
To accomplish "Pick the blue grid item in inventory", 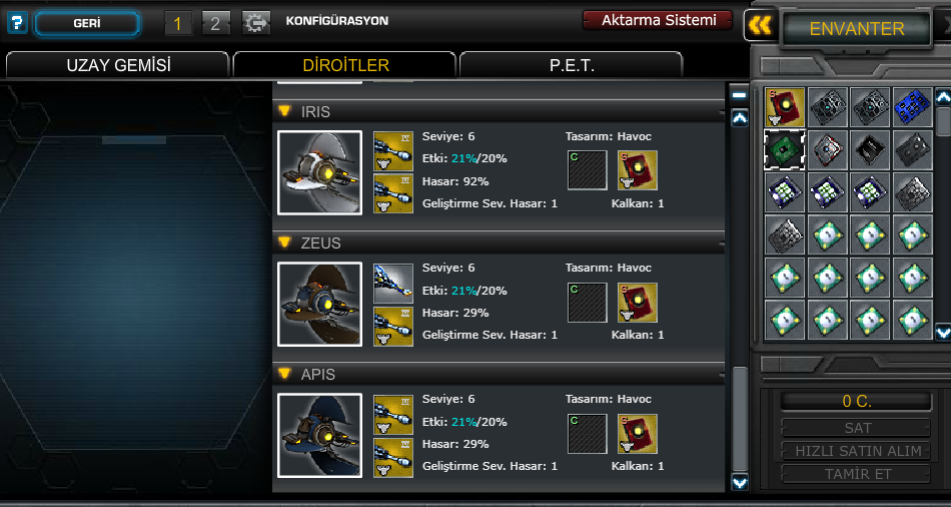I will tap(912, 107).
